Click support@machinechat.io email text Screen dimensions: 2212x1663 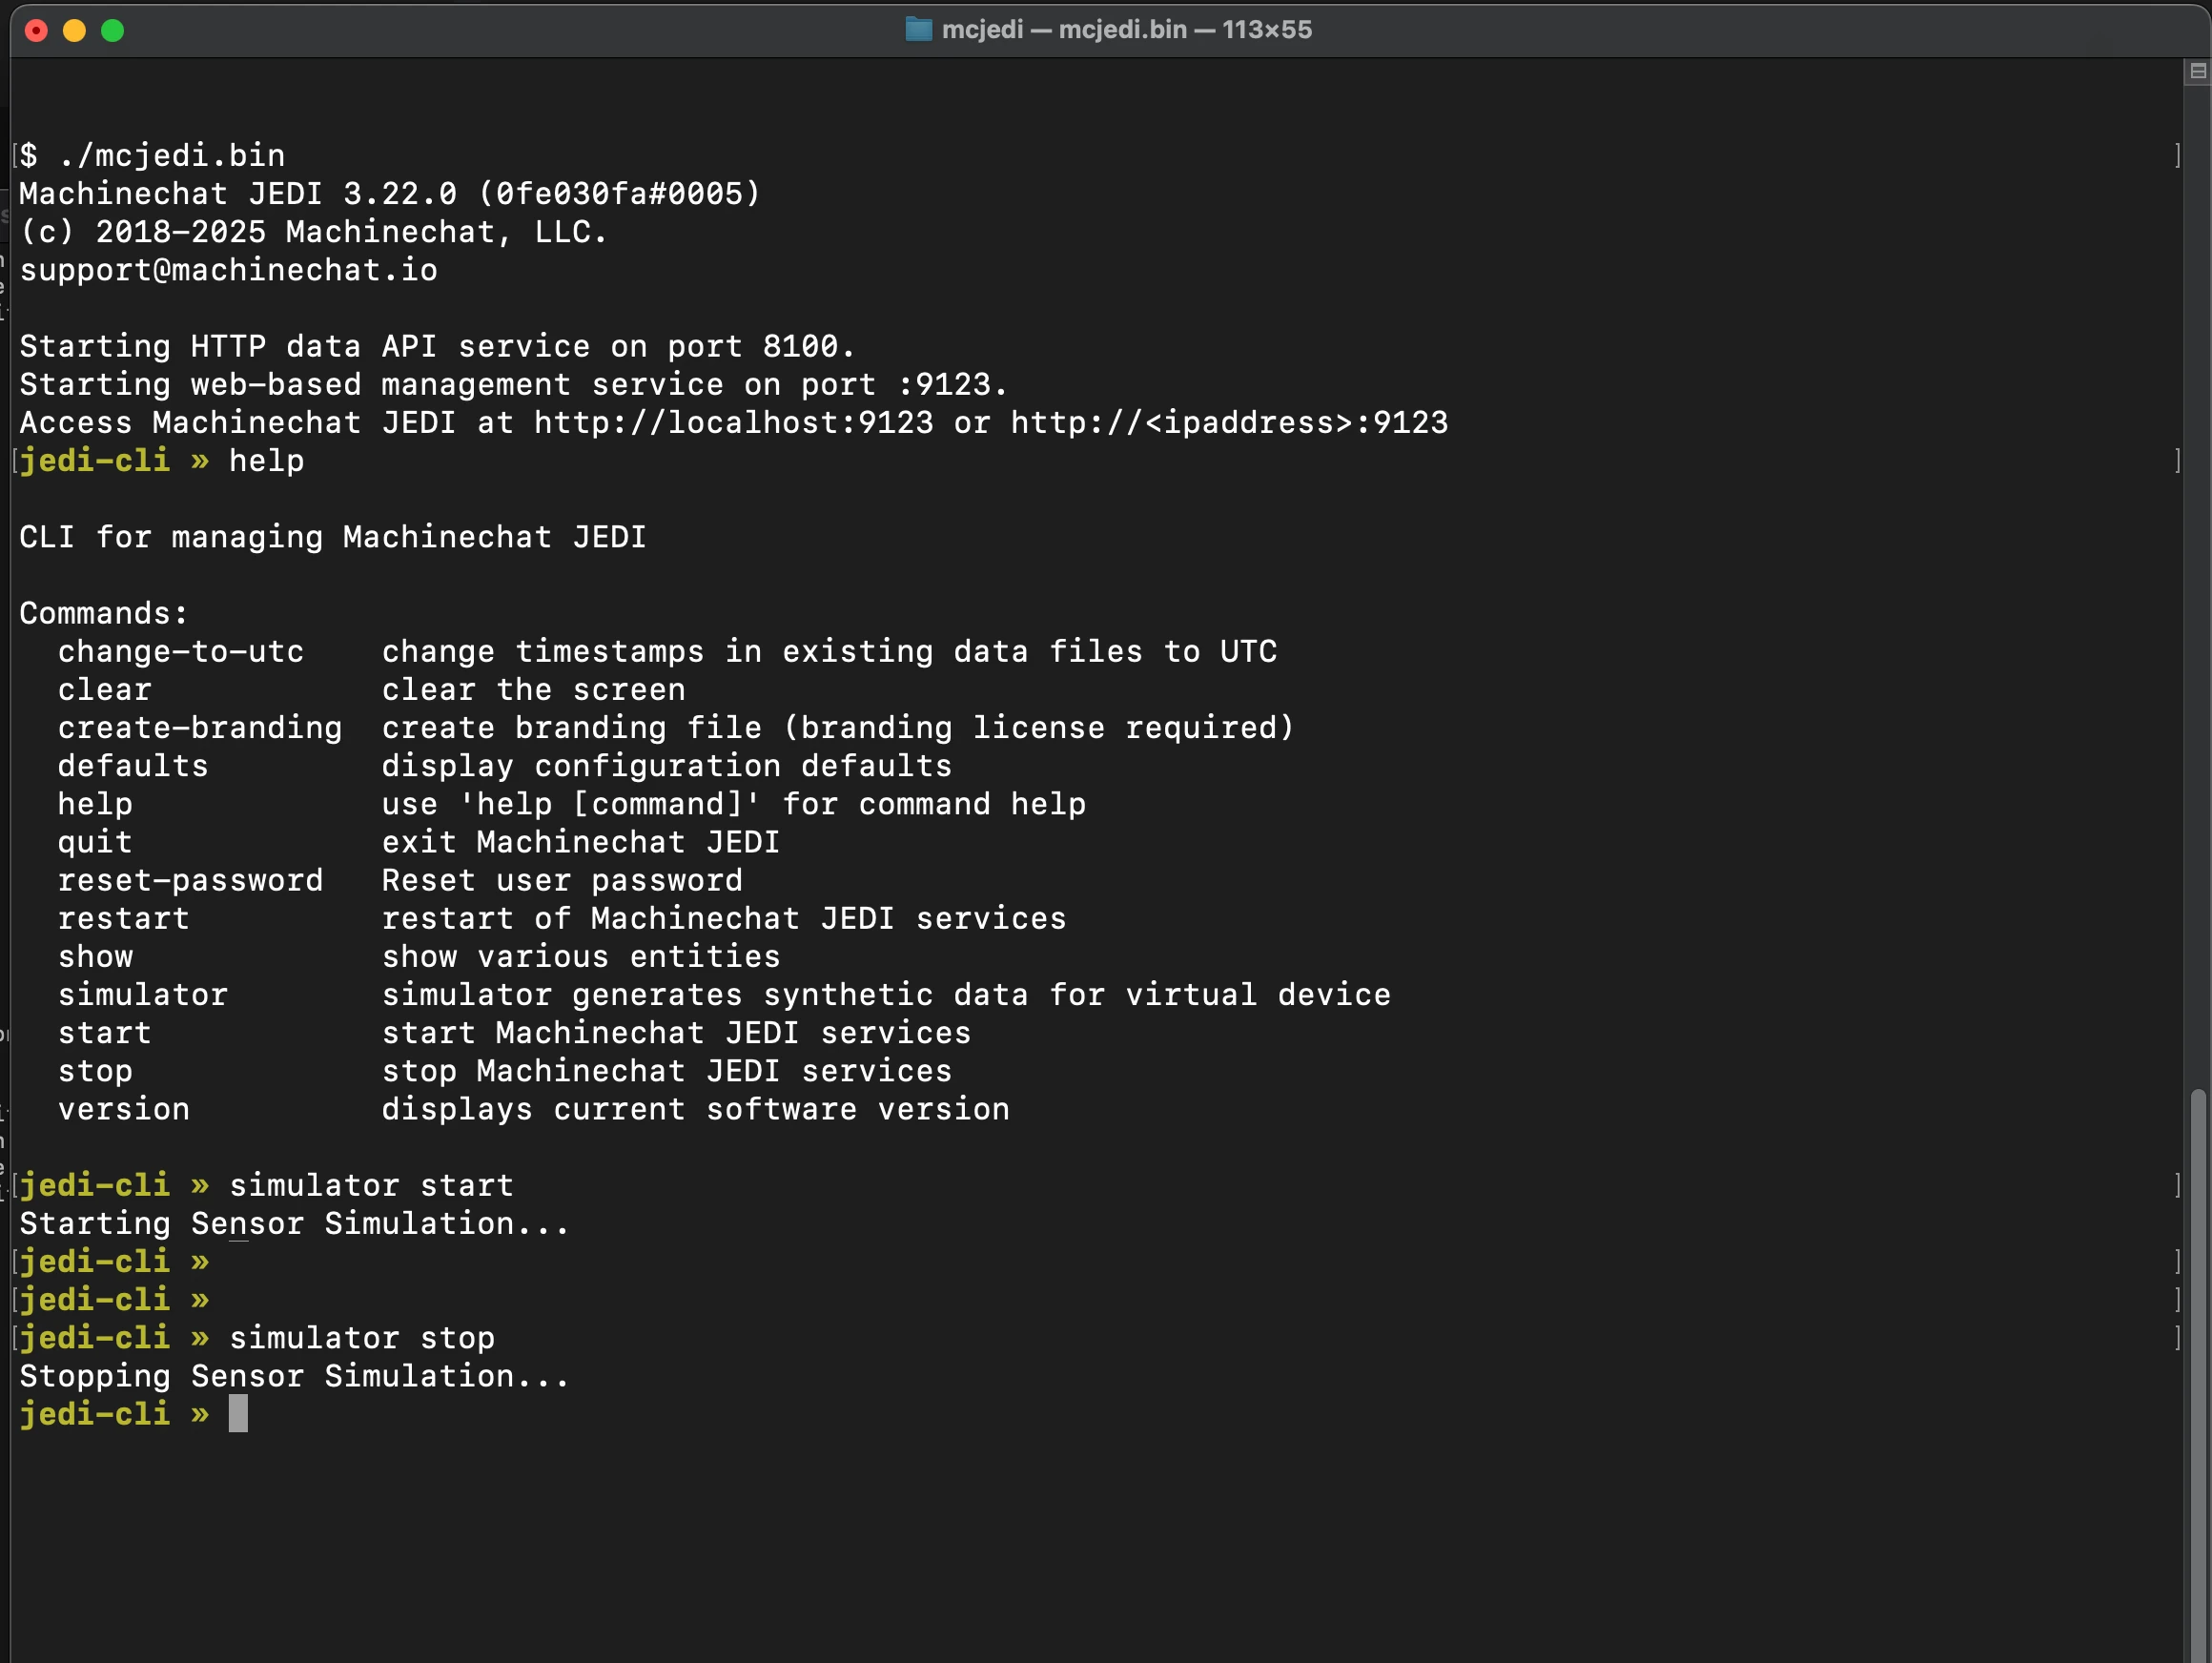(x=228, y=270)
